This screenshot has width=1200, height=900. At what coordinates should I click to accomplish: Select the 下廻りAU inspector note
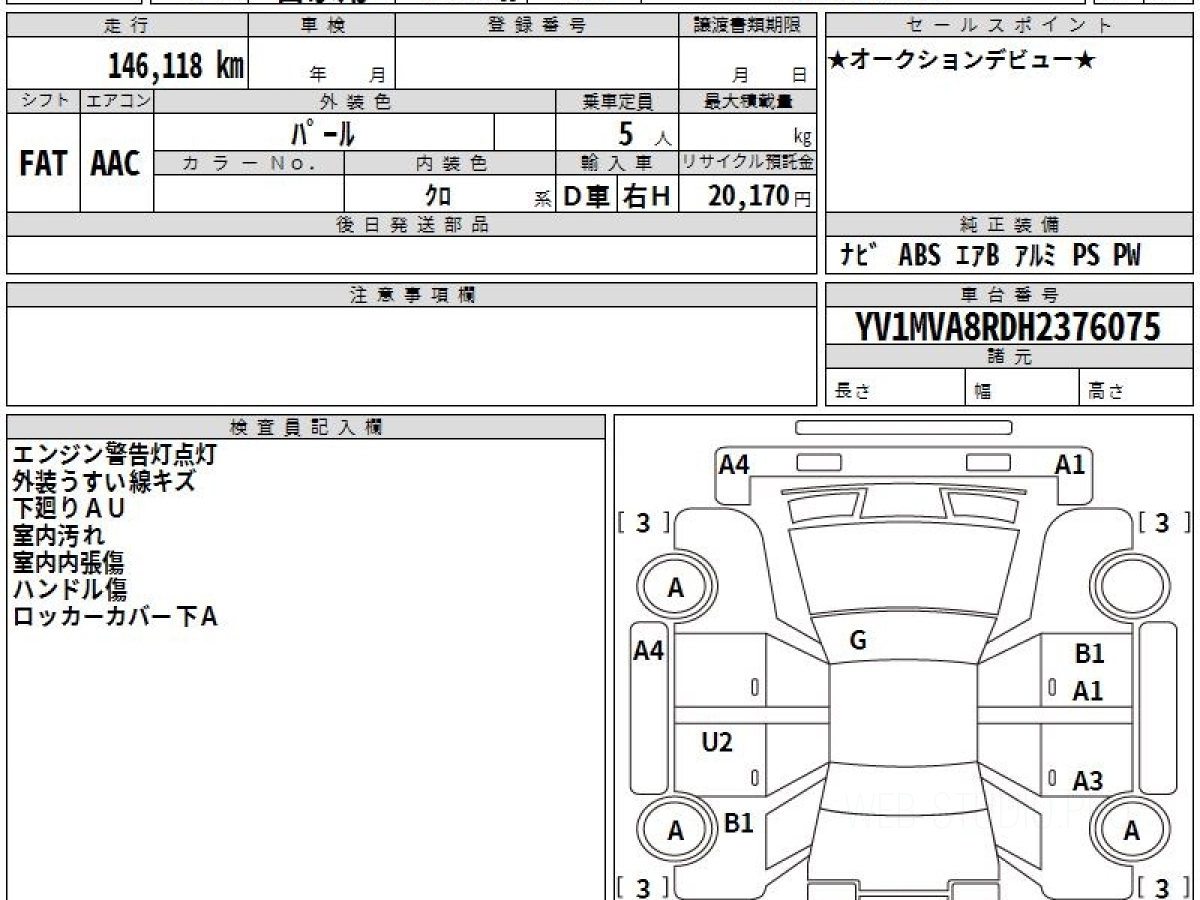68,508
